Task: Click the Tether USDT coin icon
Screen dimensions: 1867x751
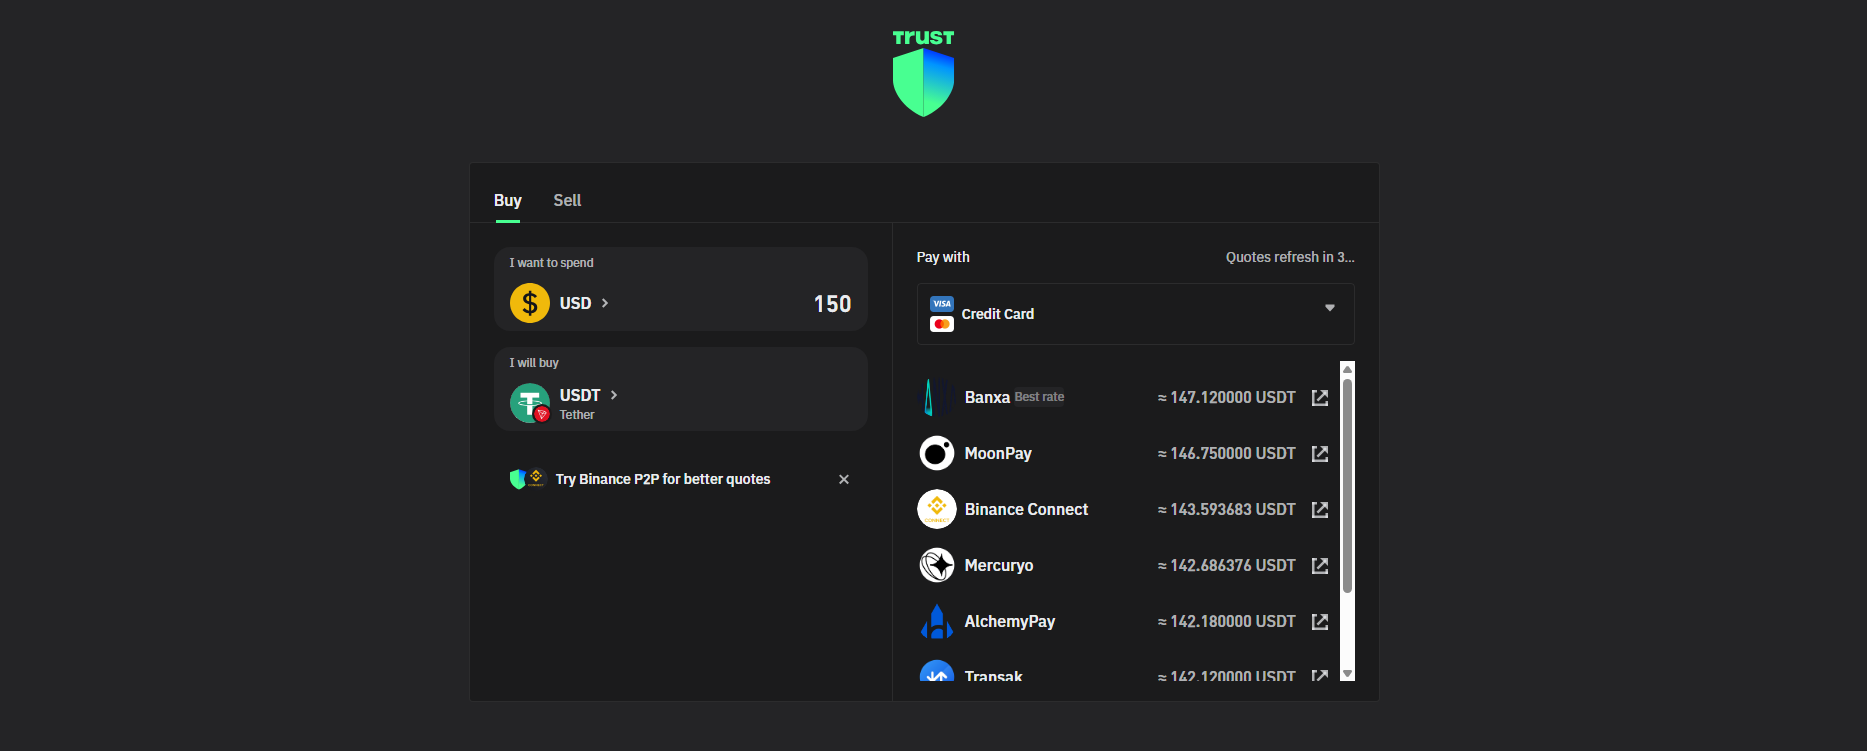Action: 529,403
